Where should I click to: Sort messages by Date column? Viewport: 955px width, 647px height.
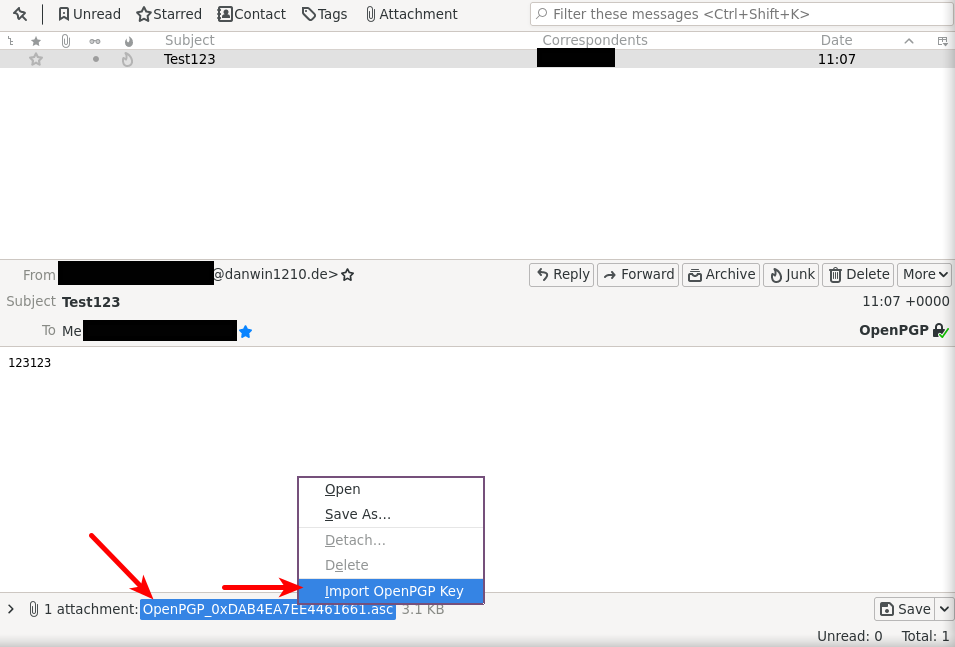836,41
